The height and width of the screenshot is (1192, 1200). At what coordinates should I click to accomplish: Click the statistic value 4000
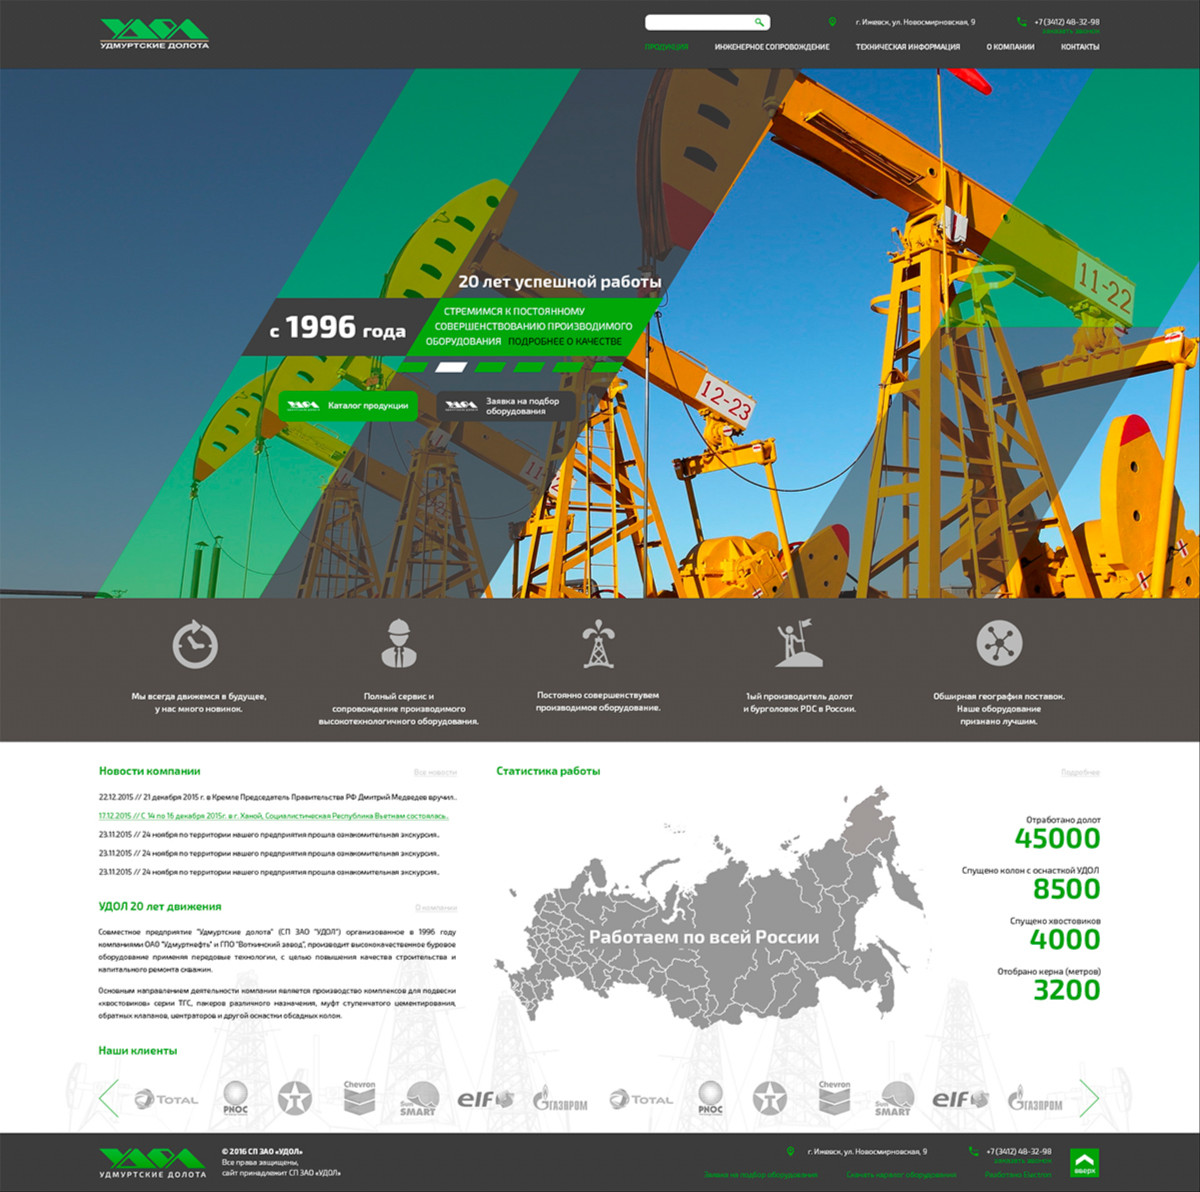(x=1065, y=939)
